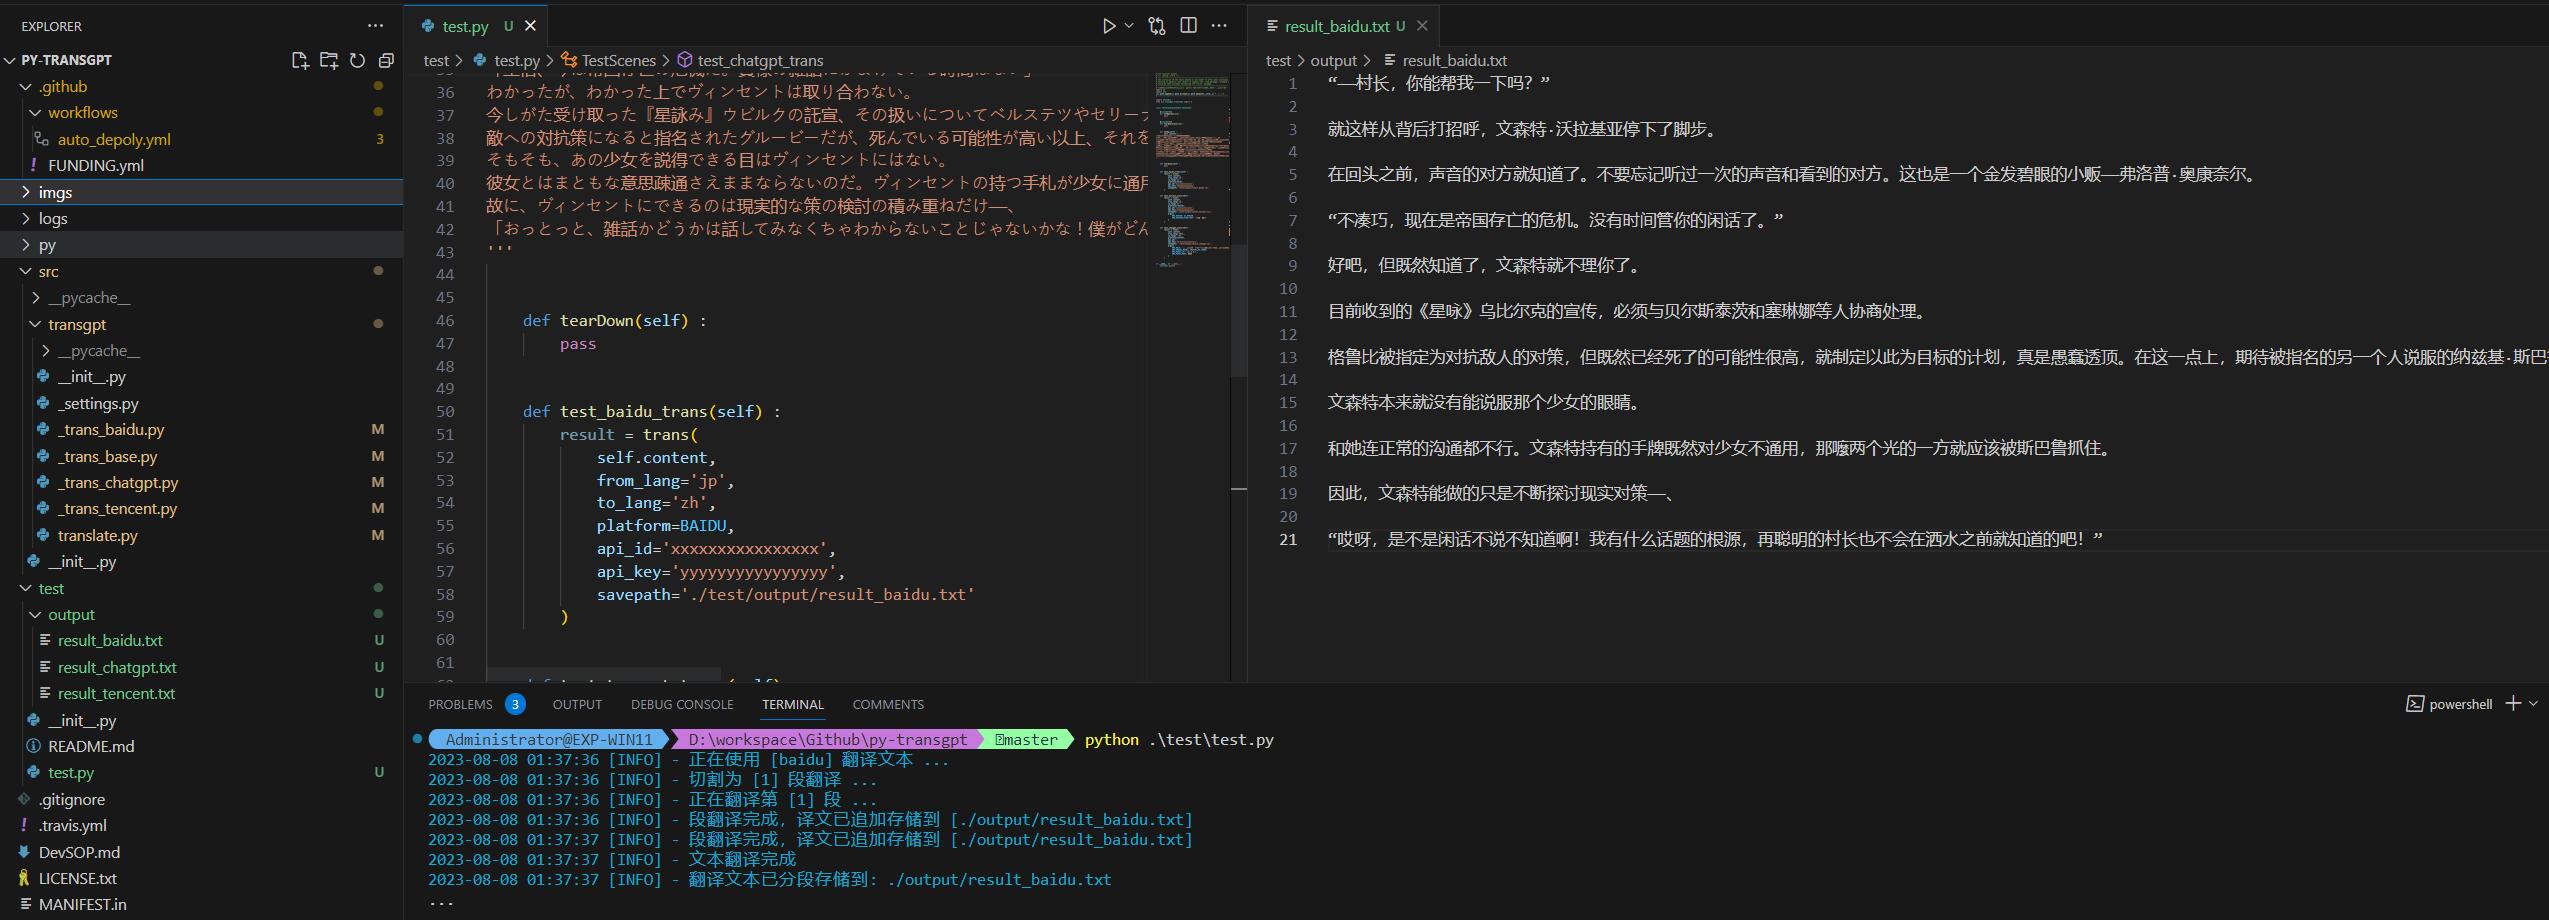Click output folder in result_baidu breadcrumb
Viewport: 2549px width, 920px height.
click(x=1333, y=60)
